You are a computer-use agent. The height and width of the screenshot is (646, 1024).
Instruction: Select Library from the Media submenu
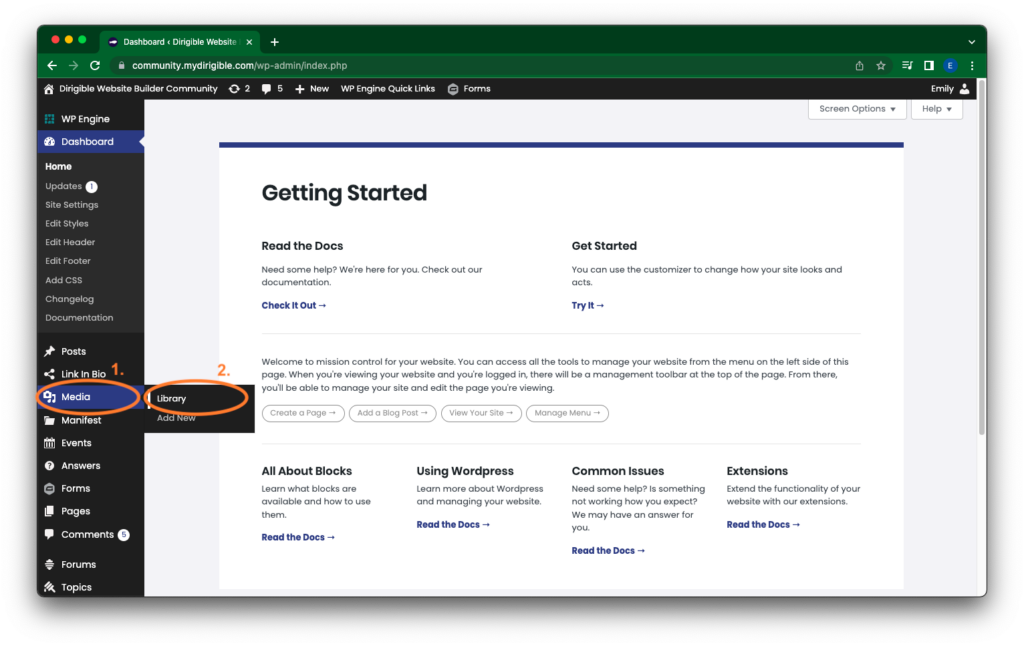tap(170, 397)
